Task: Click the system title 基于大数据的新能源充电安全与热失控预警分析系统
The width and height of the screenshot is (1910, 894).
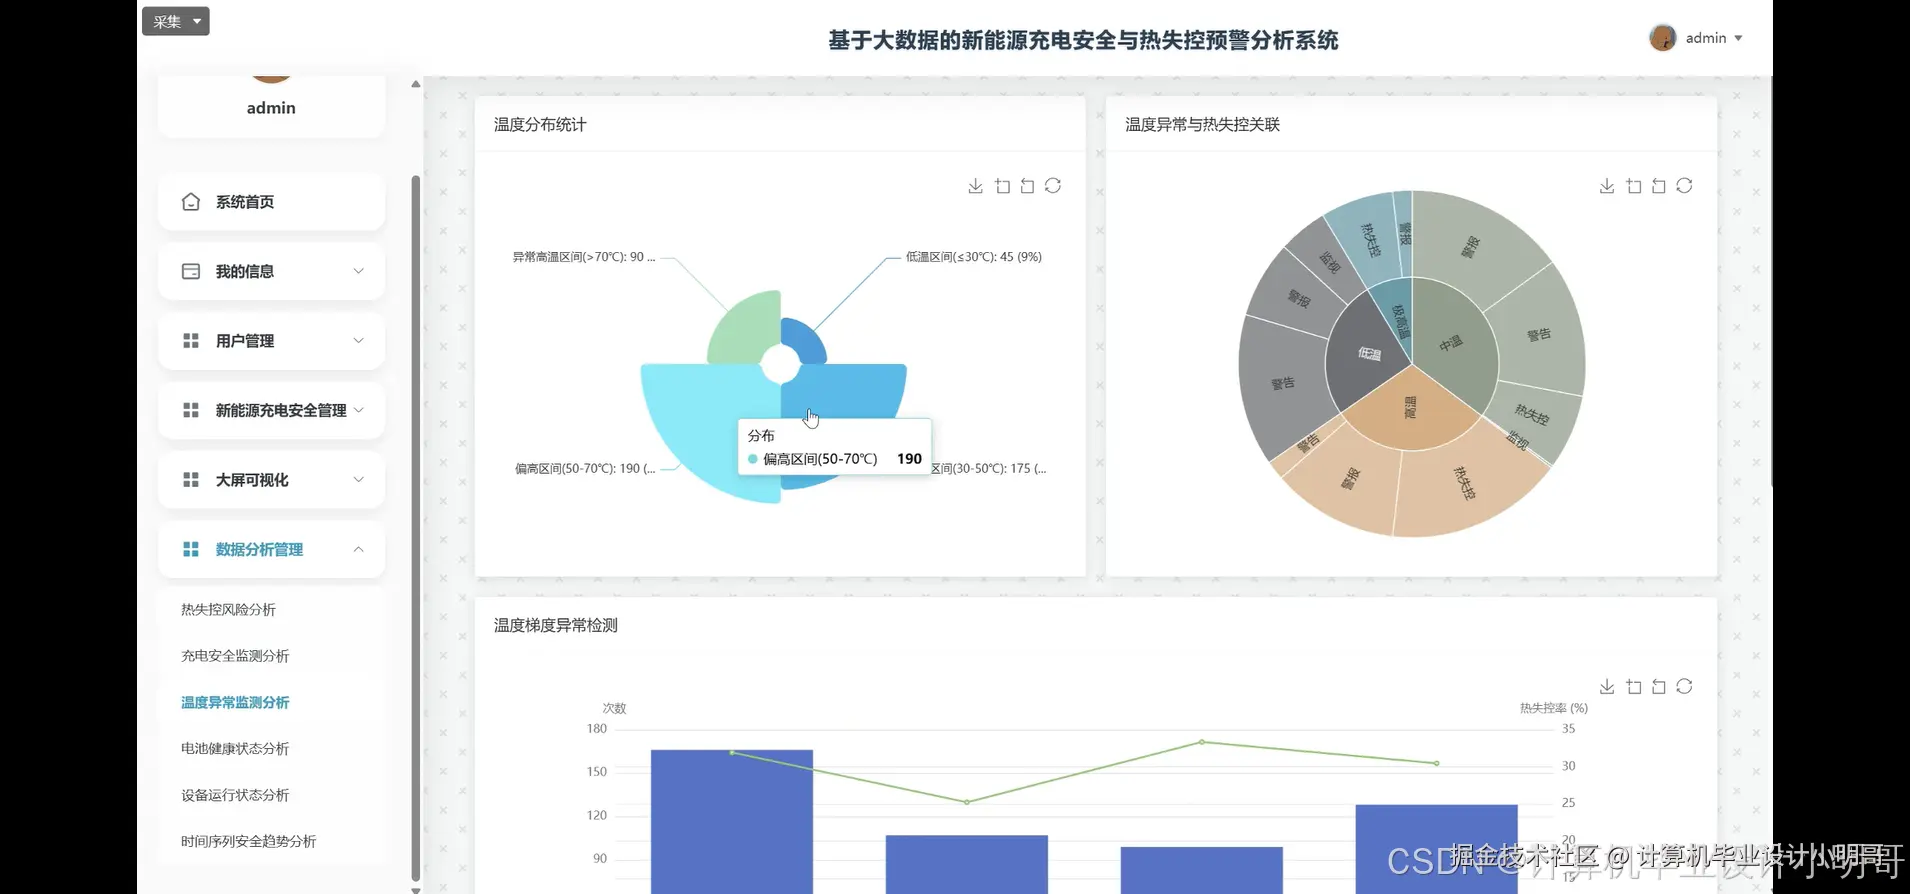Action: click(x=1083, y=40)
